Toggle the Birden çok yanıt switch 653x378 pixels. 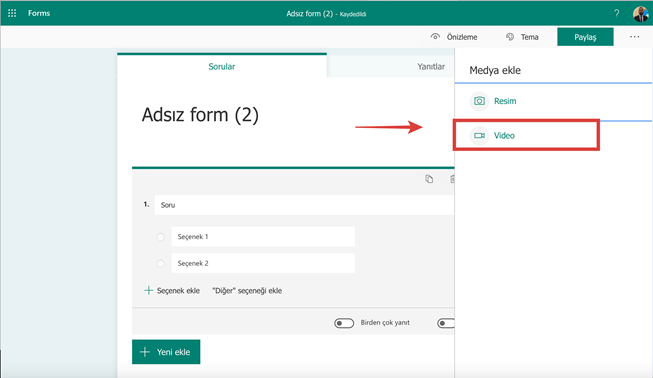[344, 323]
